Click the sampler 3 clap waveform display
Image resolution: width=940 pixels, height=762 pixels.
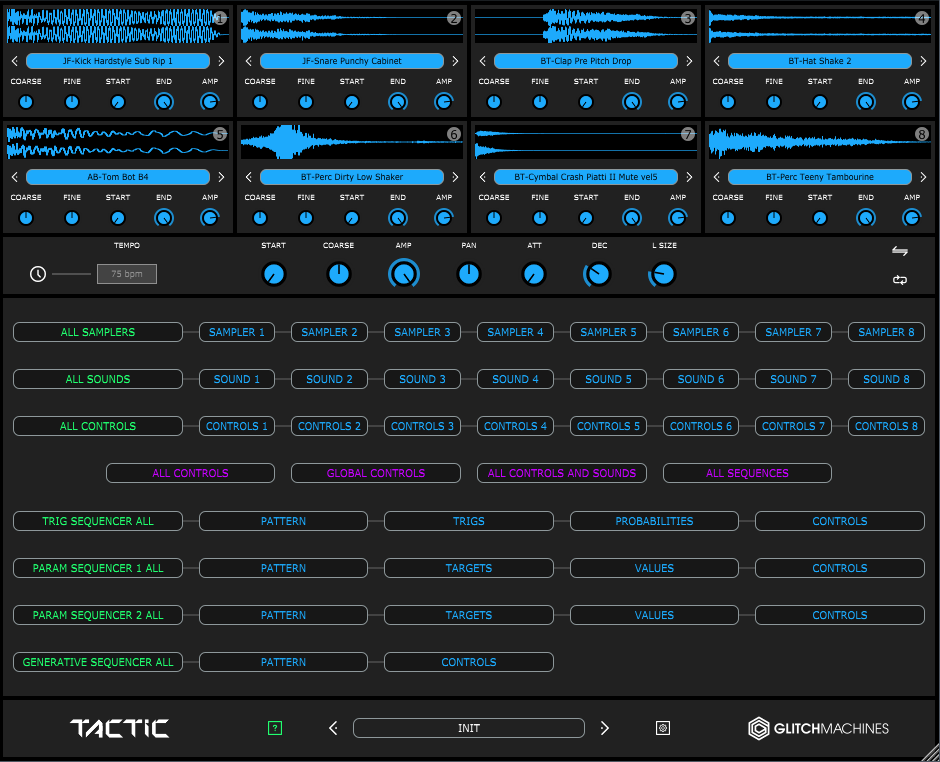click(x=586, y=26)
